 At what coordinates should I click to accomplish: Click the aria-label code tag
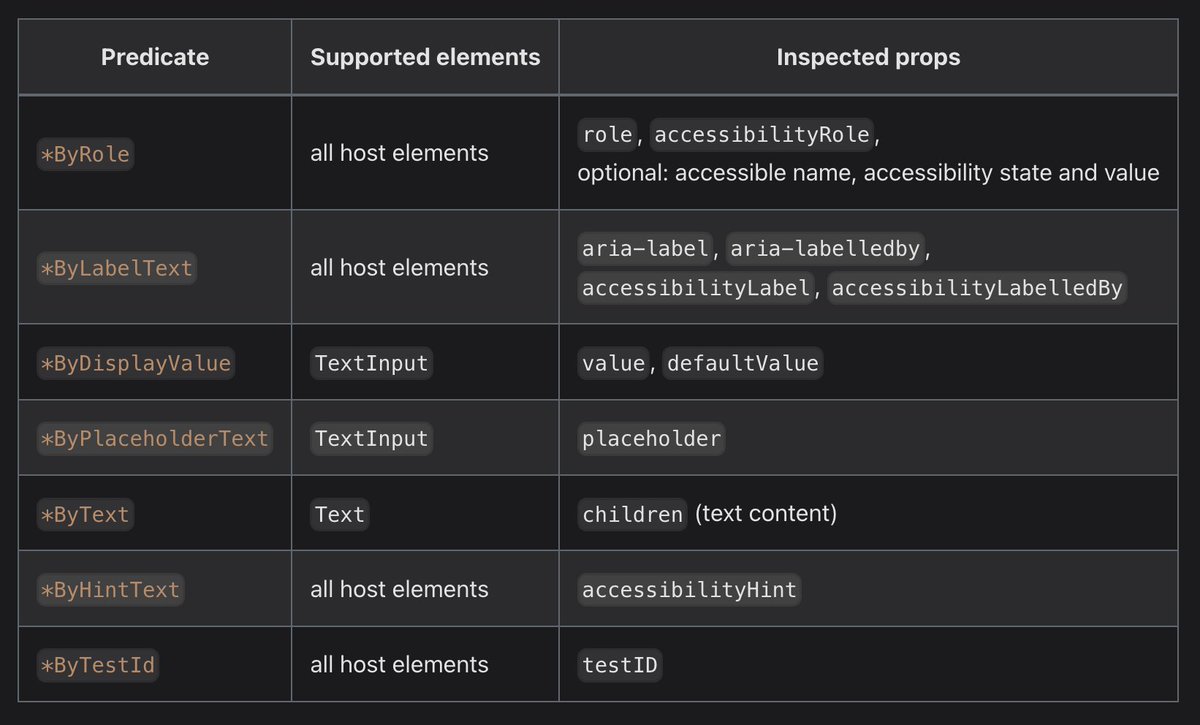click(x=646, y=248)
